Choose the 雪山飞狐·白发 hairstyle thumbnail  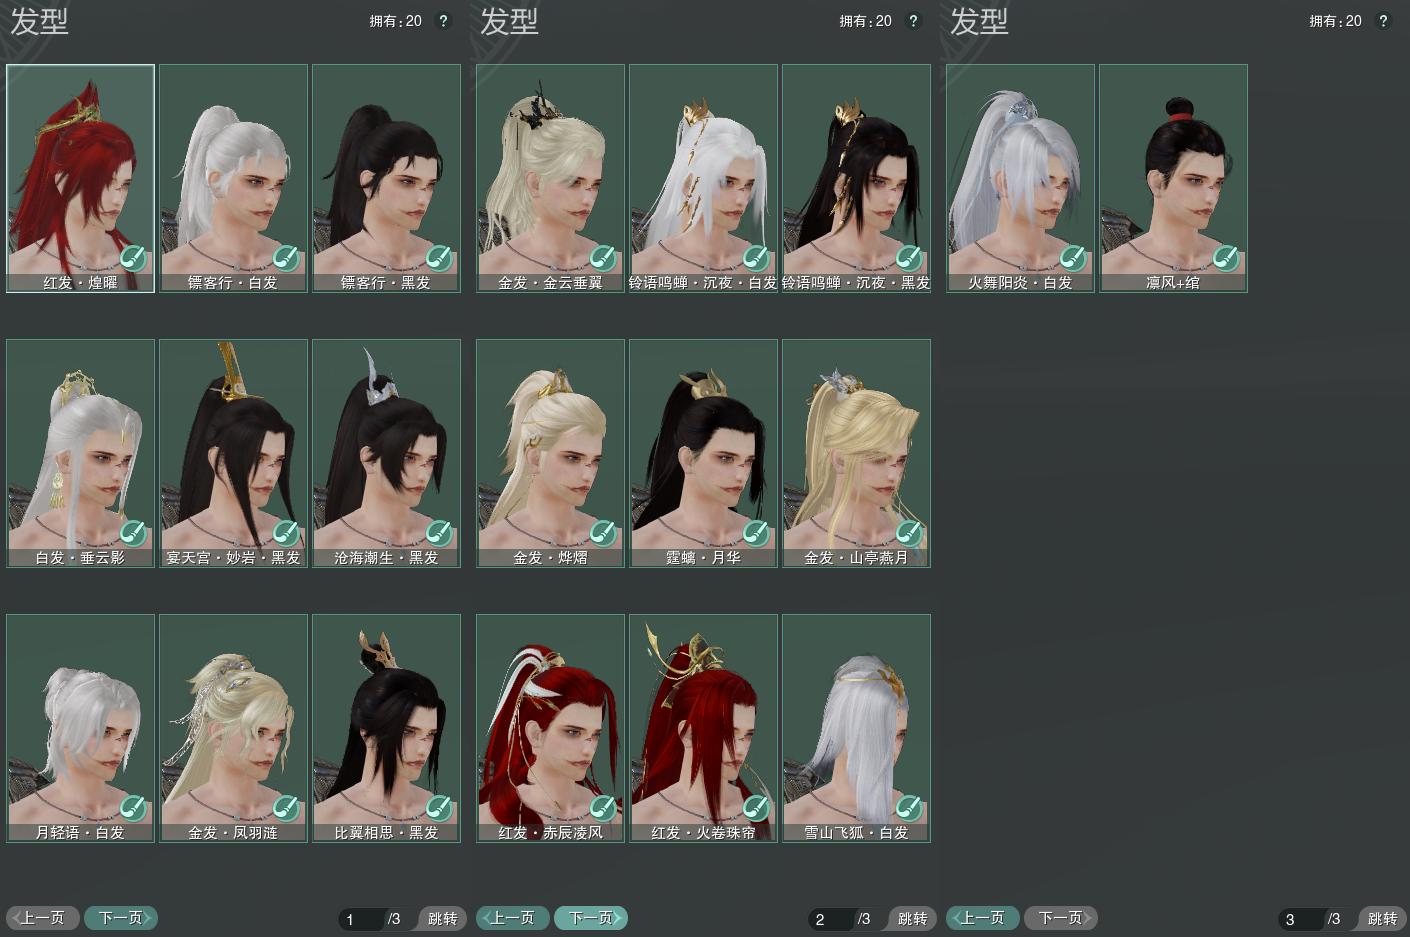pos(857,729)
